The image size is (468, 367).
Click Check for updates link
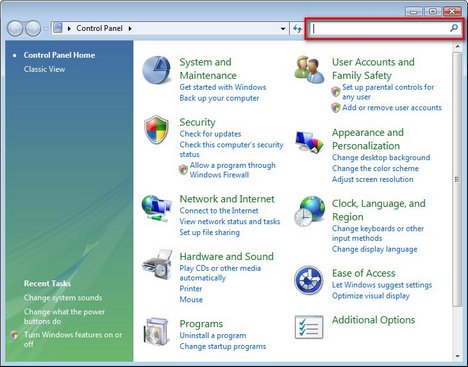coord(210,134)
